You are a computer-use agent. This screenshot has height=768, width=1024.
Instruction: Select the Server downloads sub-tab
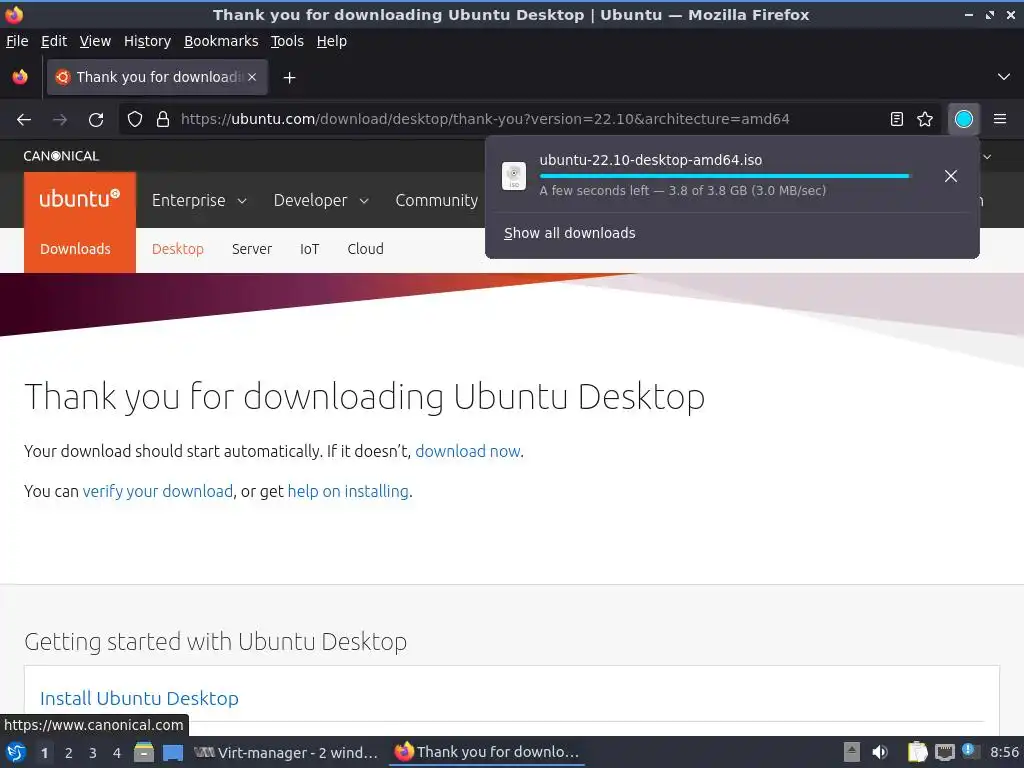point(251,249)
